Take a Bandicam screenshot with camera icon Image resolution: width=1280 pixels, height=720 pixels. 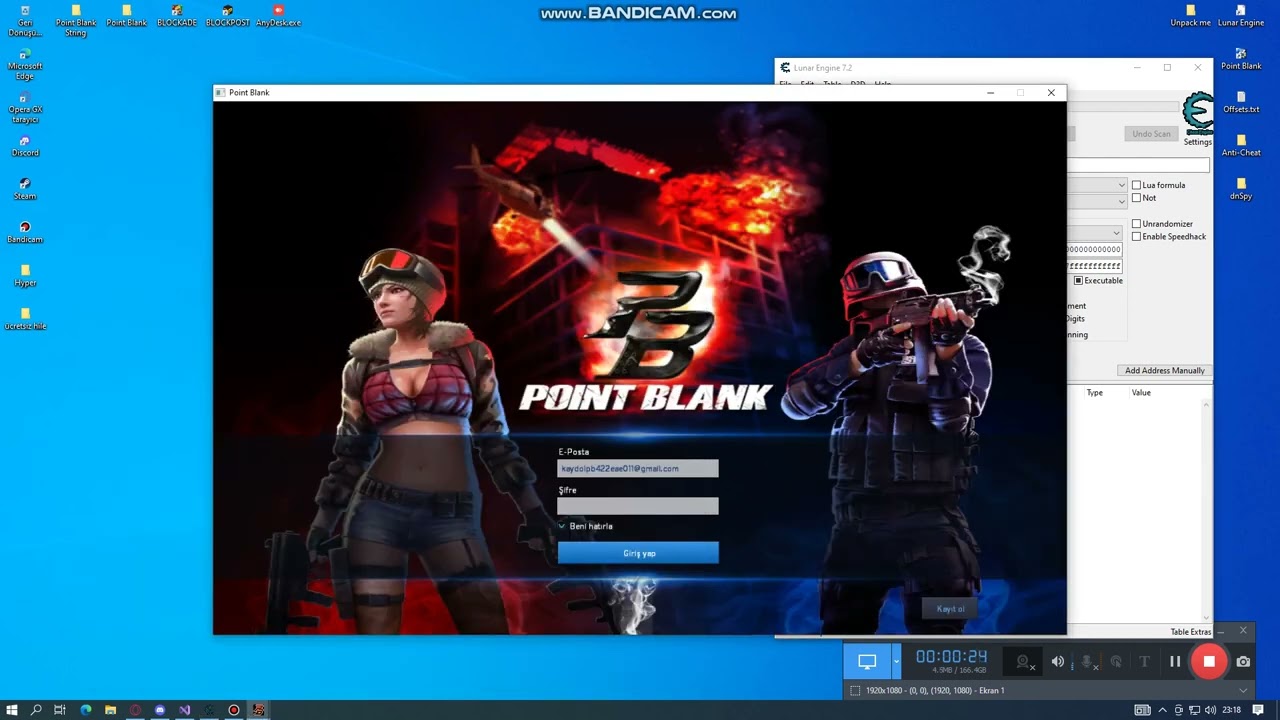1243,661
